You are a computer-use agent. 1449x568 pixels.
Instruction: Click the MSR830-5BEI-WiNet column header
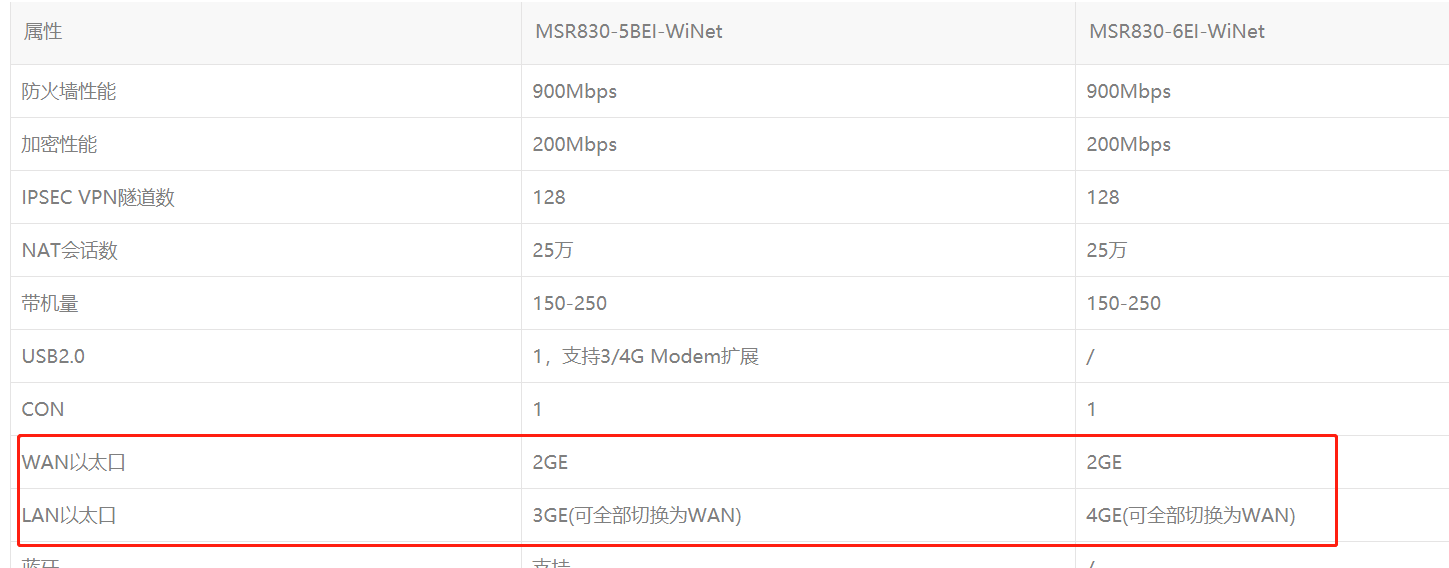[628, 32]
